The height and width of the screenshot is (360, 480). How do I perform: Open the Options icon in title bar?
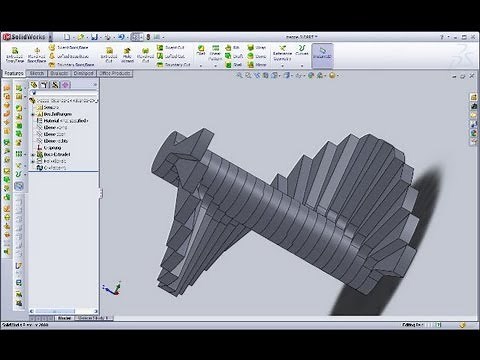click(x=157, y=37)
